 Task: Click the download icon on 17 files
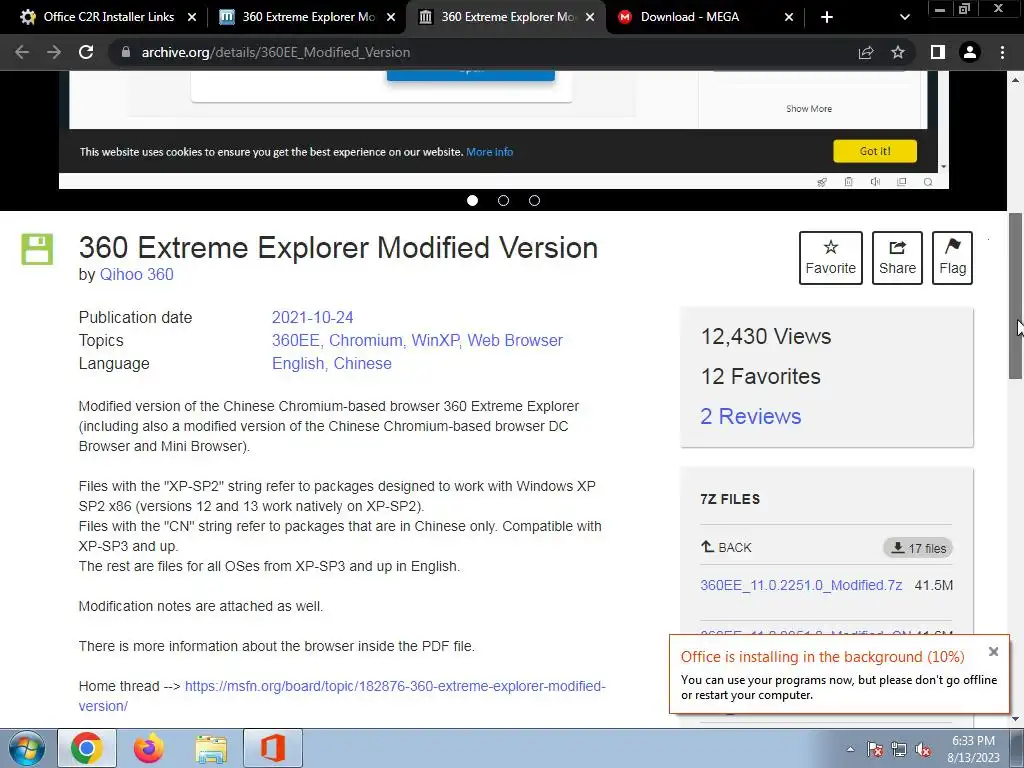pyautogui.click(x=898, y=548)
